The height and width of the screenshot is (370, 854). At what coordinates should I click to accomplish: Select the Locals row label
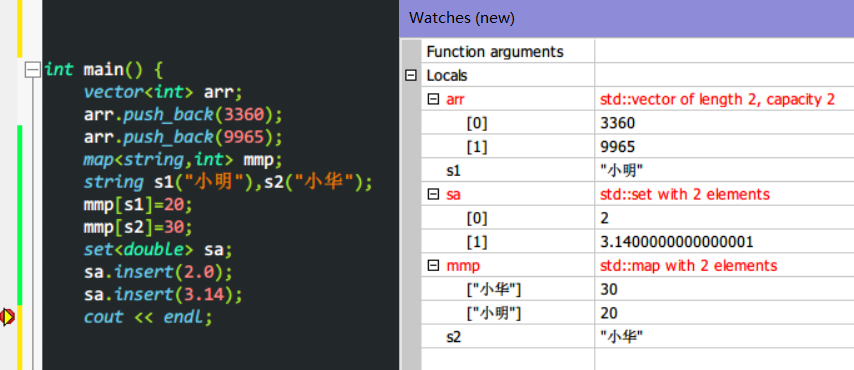coord(447,76)
